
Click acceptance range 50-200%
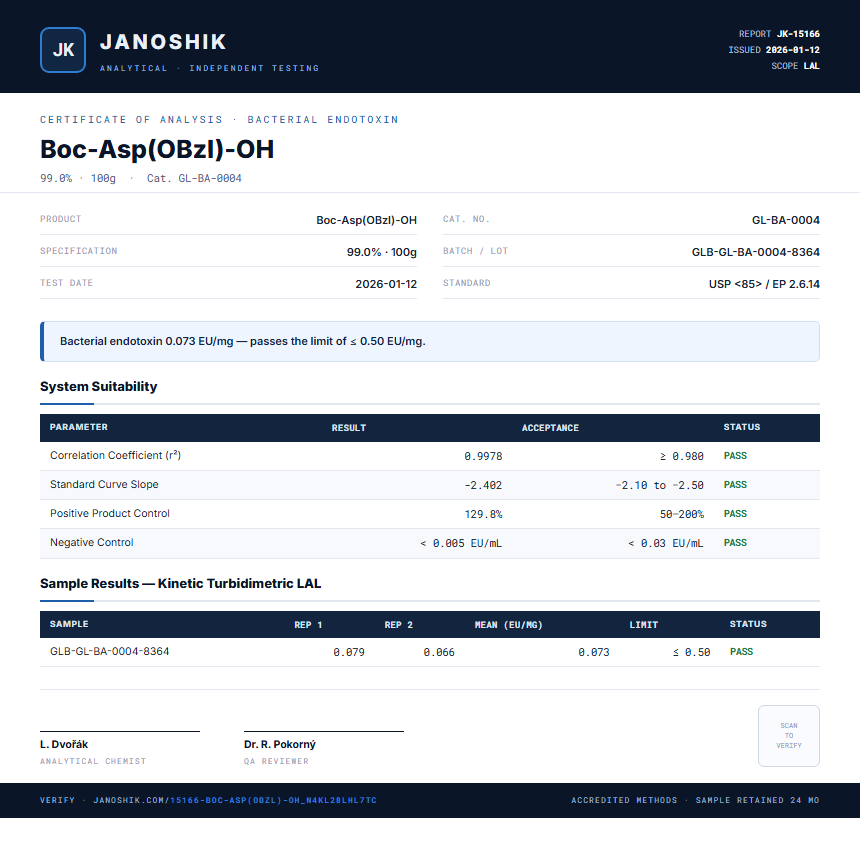click(682, 514)
